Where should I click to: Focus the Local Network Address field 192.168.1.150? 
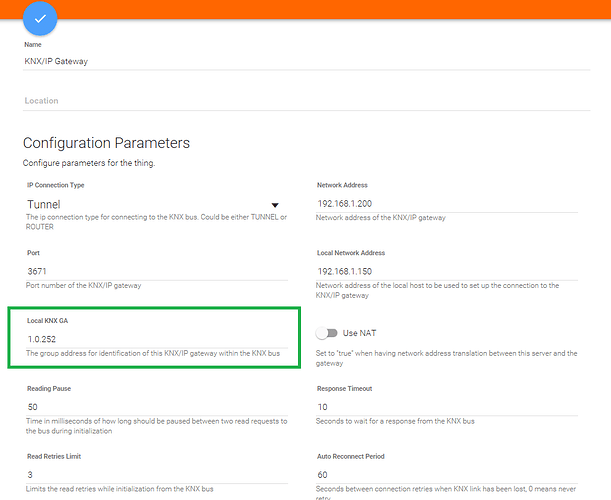(x=450, y=272)
